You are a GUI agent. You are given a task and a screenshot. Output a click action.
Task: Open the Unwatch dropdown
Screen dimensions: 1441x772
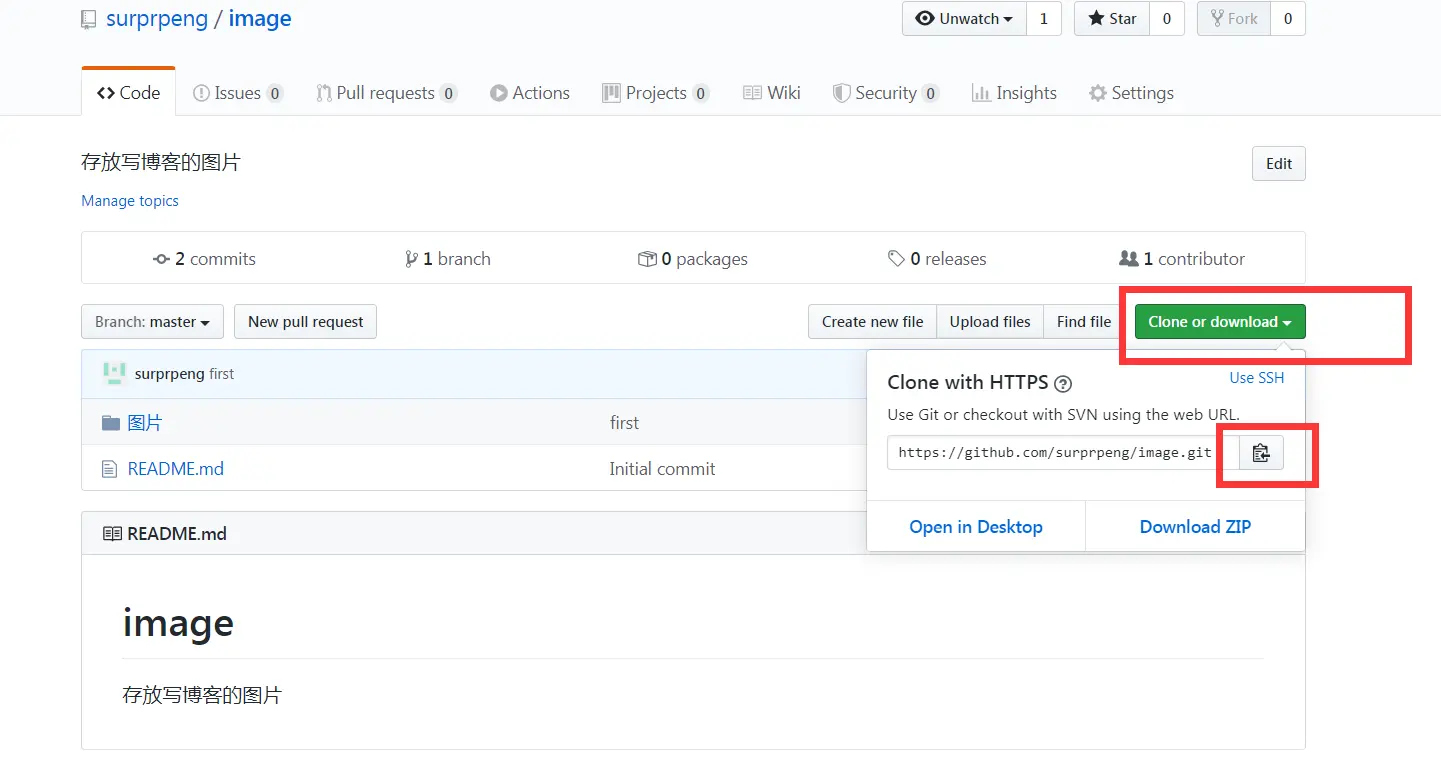pos(964,19)
